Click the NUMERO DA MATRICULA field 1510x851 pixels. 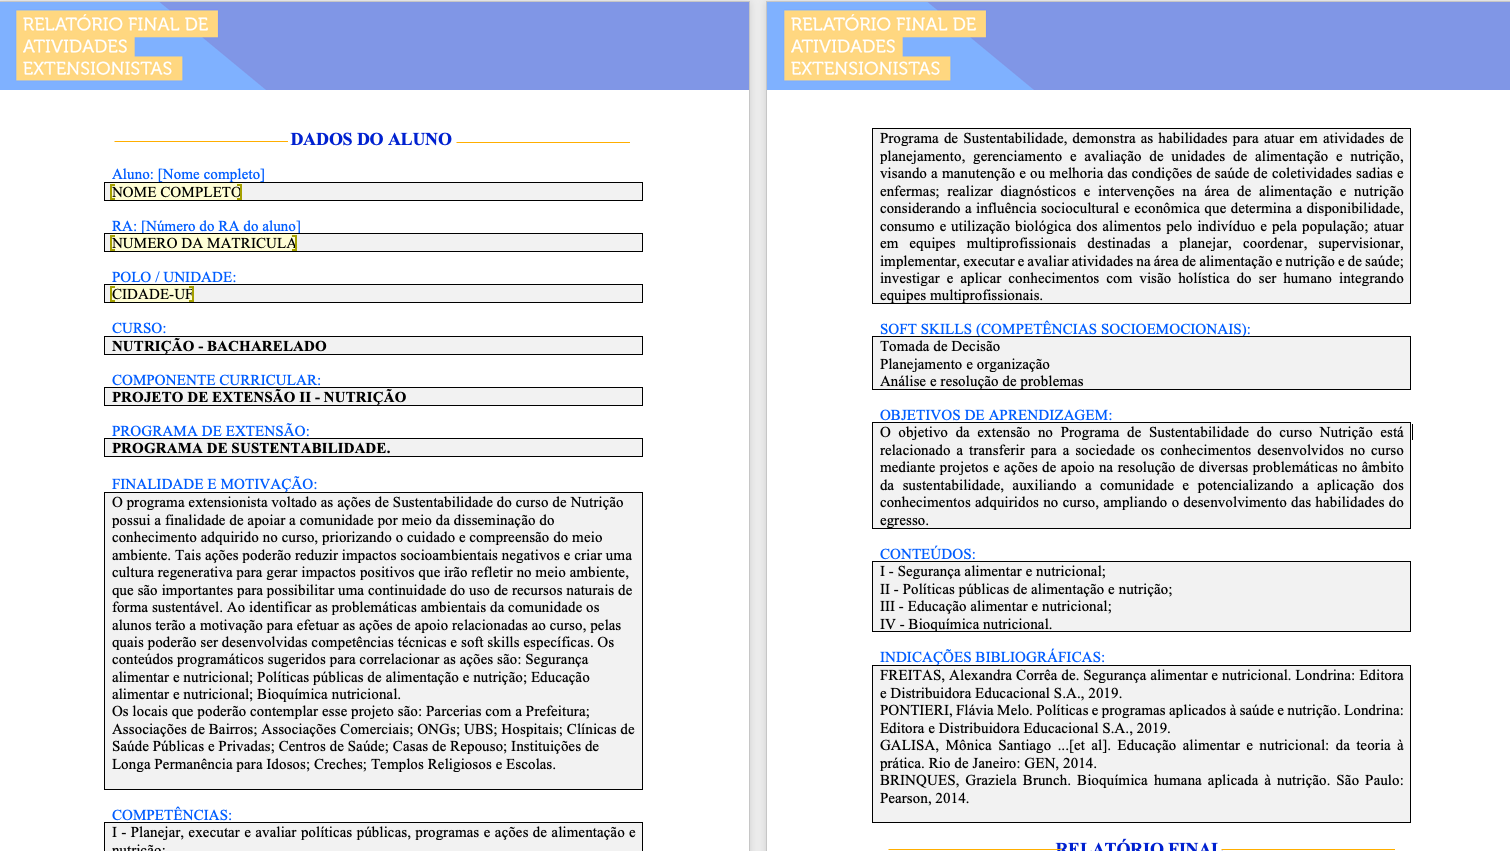pyautogui.click(x=373, y=243)
